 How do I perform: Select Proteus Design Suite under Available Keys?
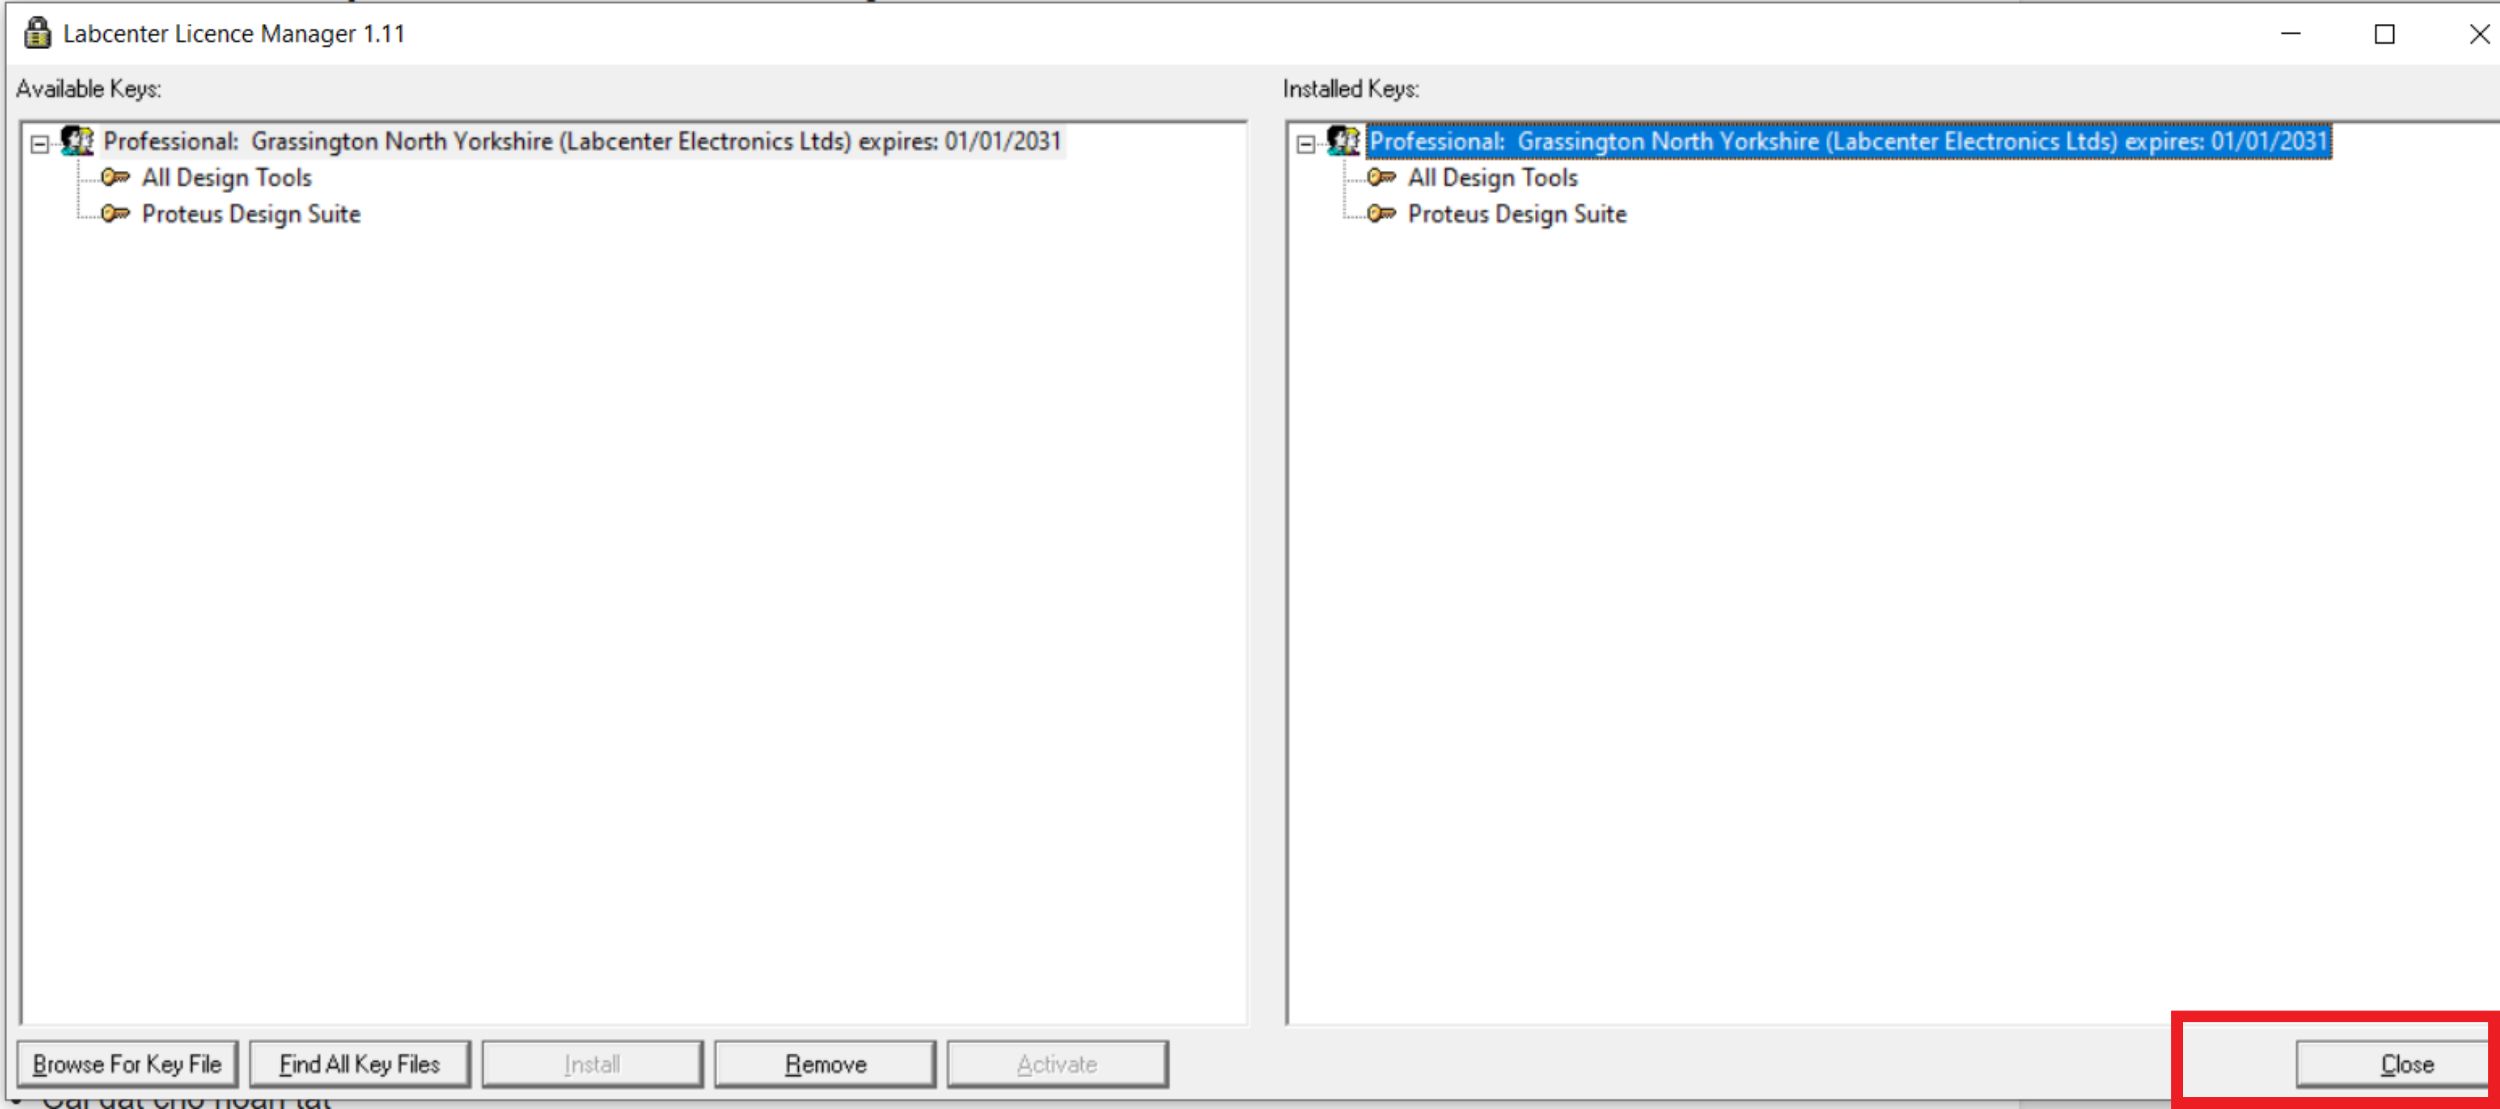[251, 214]
